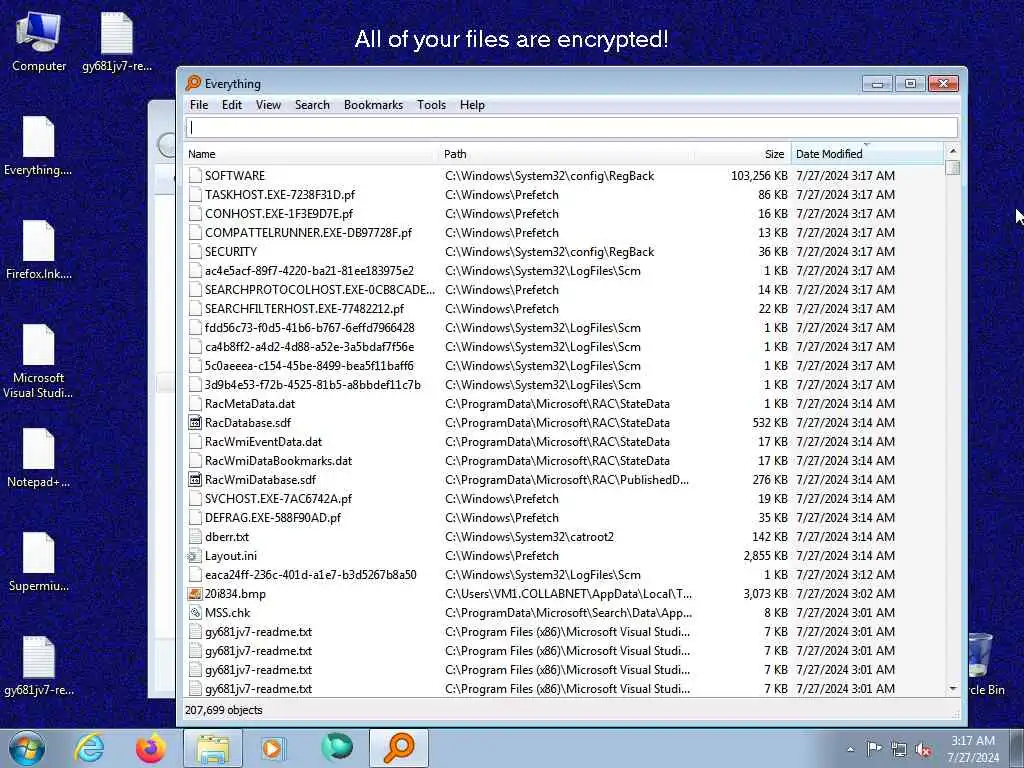Open the View menu
The image size is (1024, 768).
point(268,105)
